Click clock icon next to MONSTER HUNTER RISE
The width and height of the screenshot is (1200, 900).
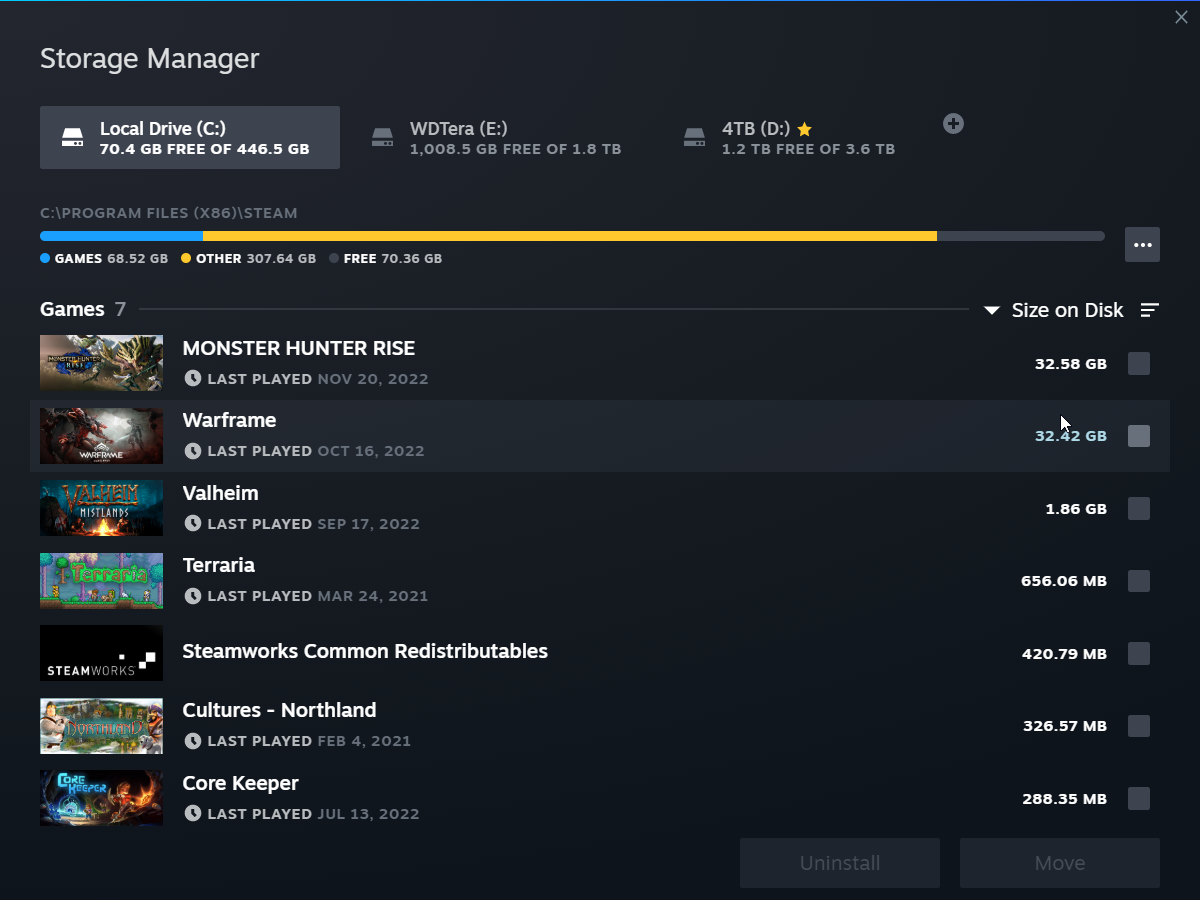click(x=193, y=379)
